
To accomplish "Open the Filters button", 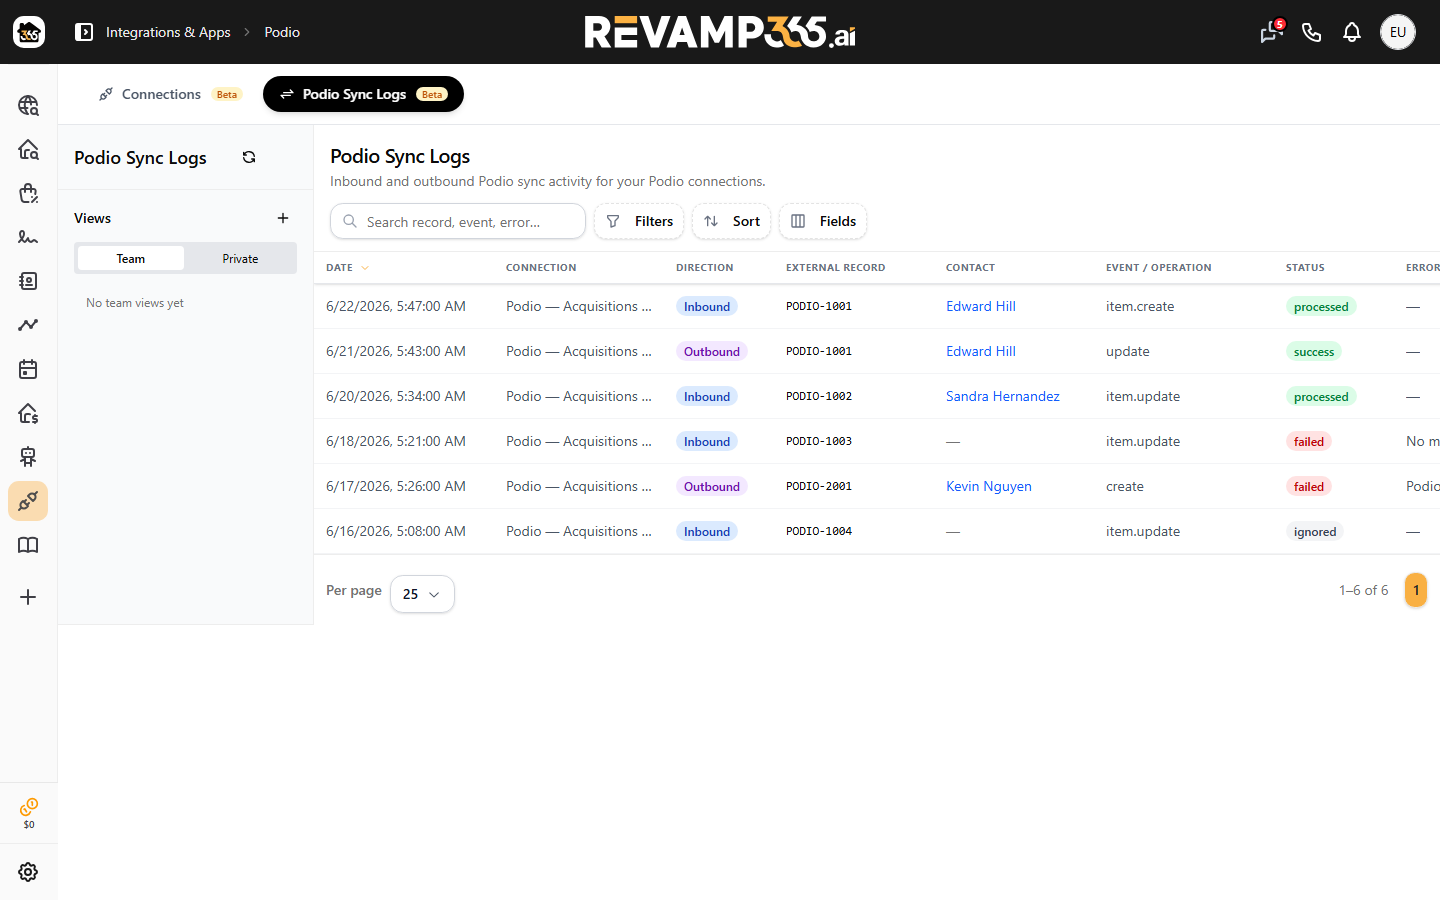I will (x=639, y=221).
